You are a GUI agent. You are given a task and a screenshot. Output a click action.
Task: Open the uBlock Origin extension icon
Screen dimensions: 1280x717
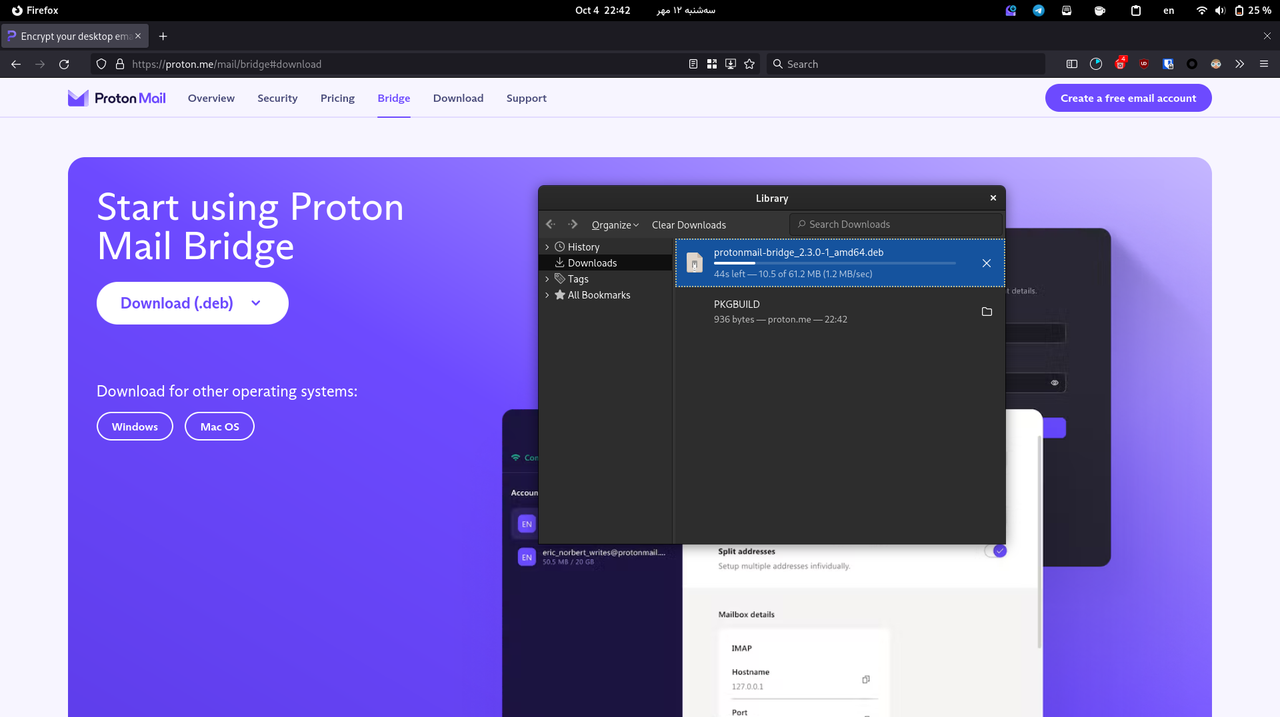click(x=1144, y=64)
